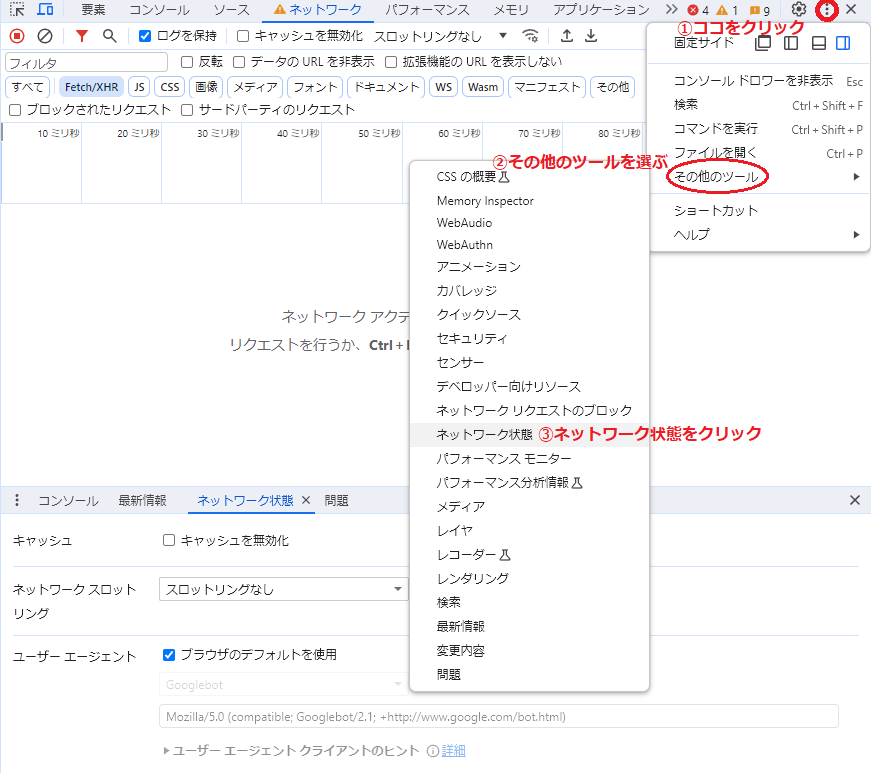Click the フィルタ text input field
This screenshot has height=773, width=871.
86,62
